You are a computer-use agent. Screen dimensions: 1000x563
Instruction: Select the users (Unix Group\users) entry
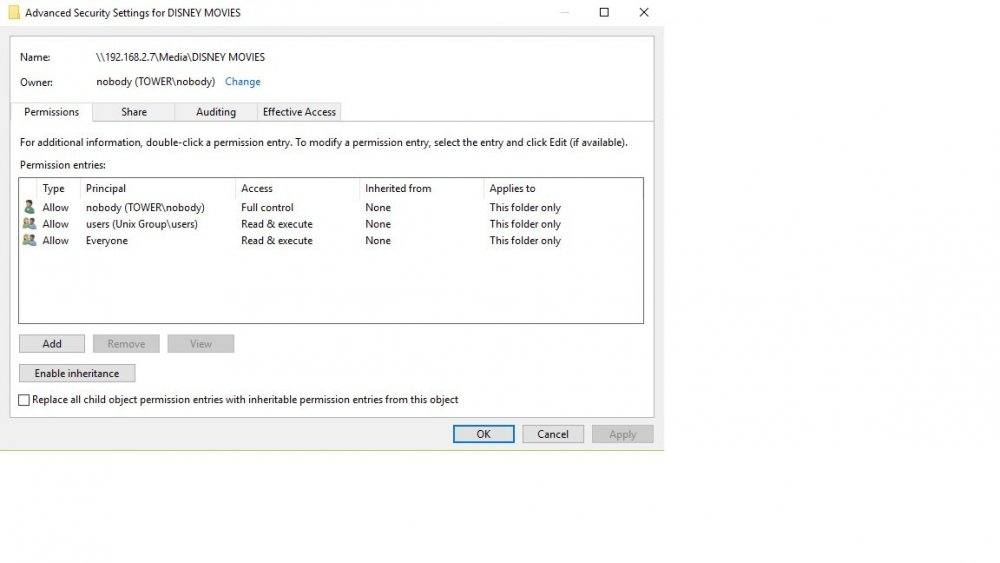[330, 224]
